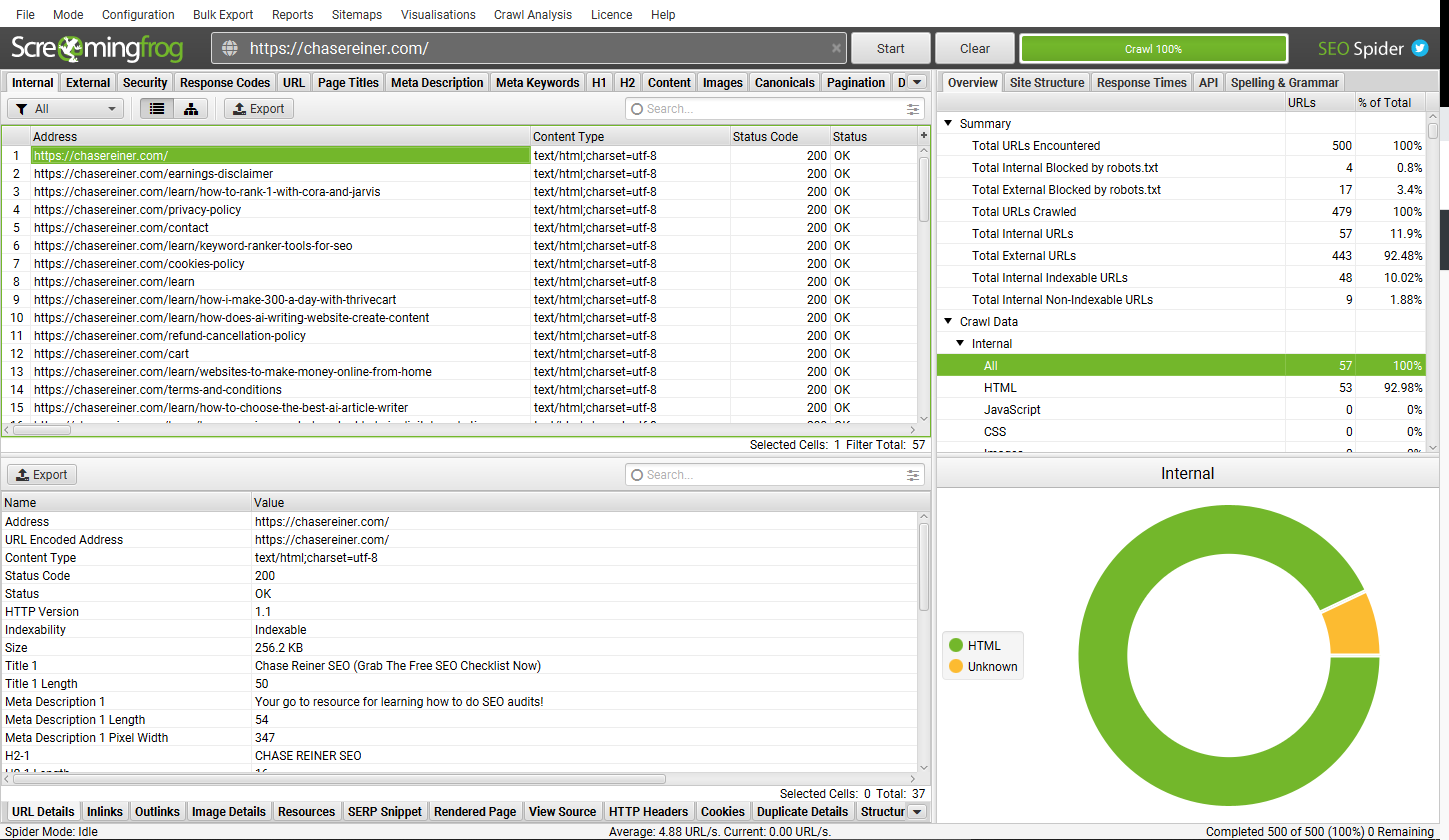Click the upper Search input field
This screenshot has width=1449, height=840.
(775, 109)
